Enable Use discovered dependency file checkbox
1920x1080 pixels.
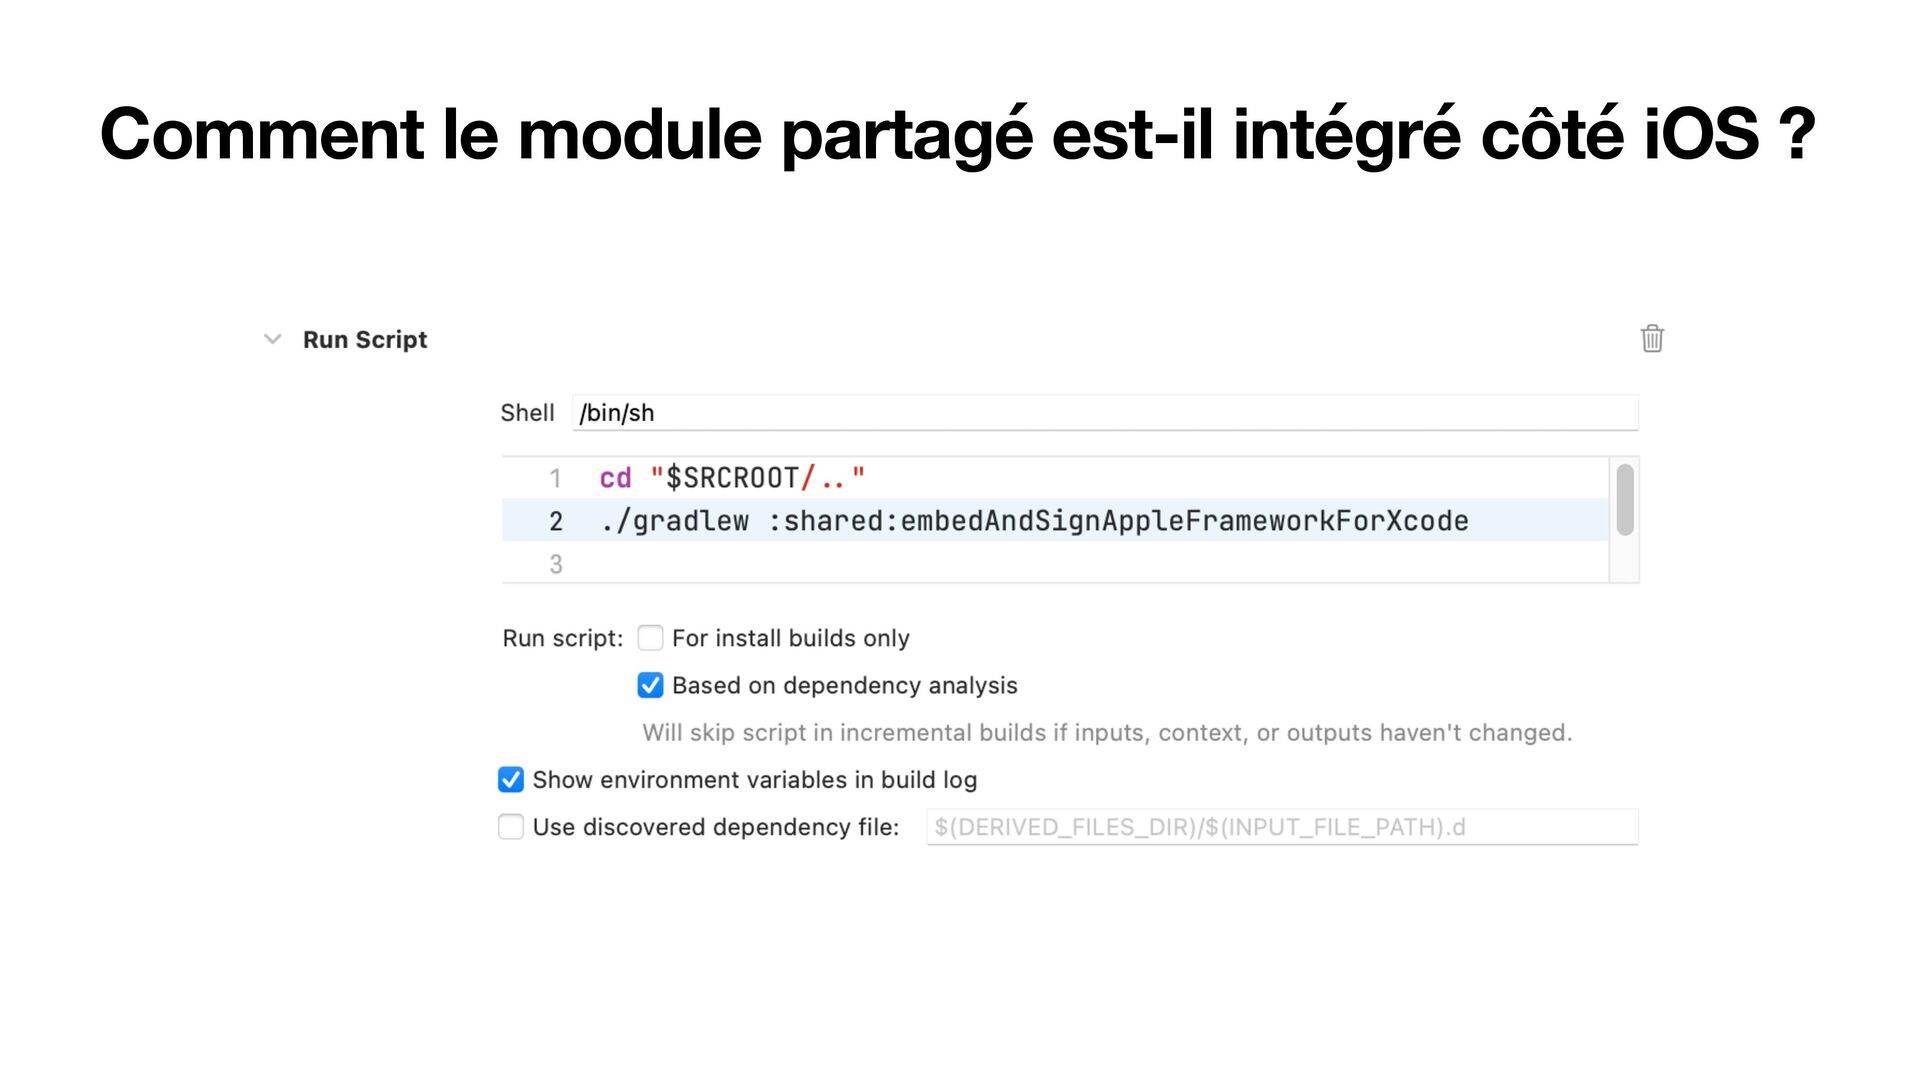coord(511,827)
